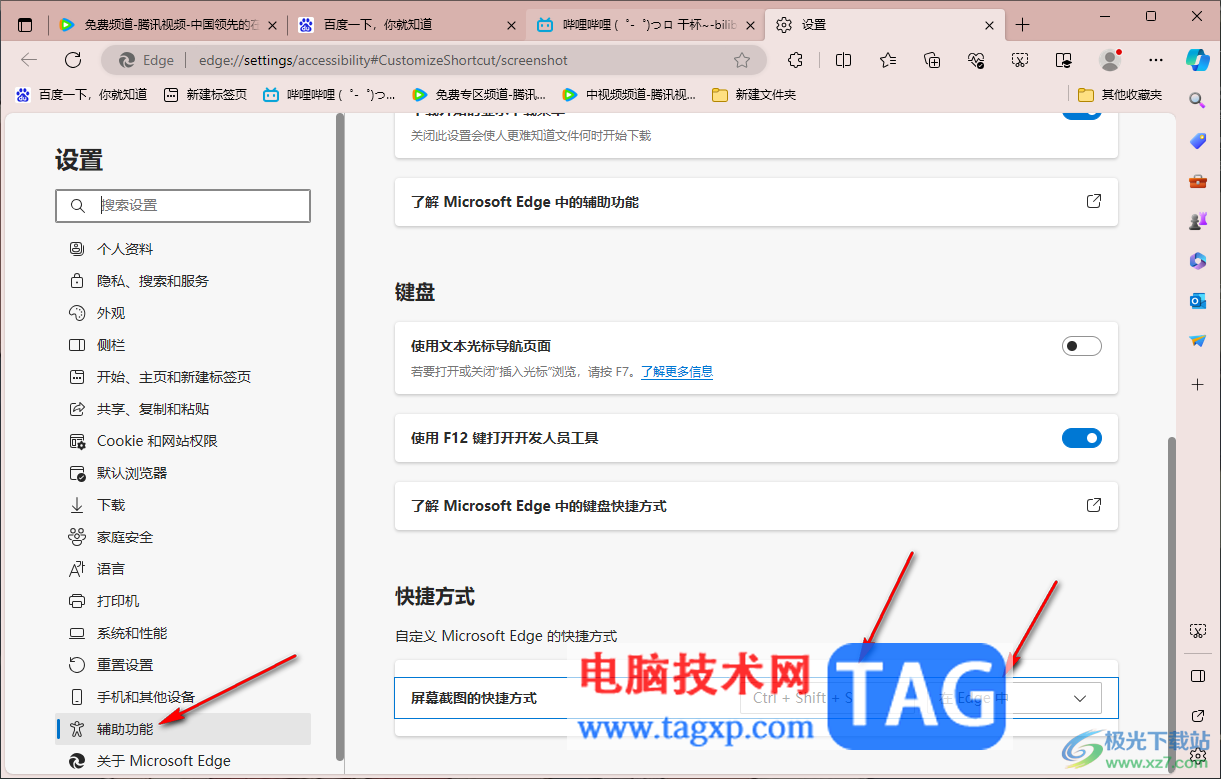Click the Copilot icon in sidebar

point(1197,60)
